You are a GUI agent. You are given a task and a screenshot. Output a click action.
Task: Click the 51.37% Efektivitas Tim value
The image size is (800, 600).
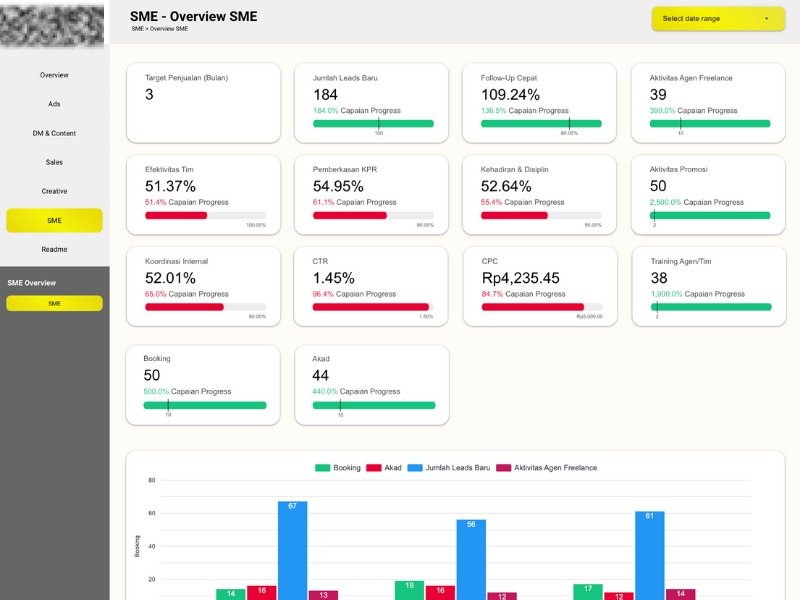[170, 187]
